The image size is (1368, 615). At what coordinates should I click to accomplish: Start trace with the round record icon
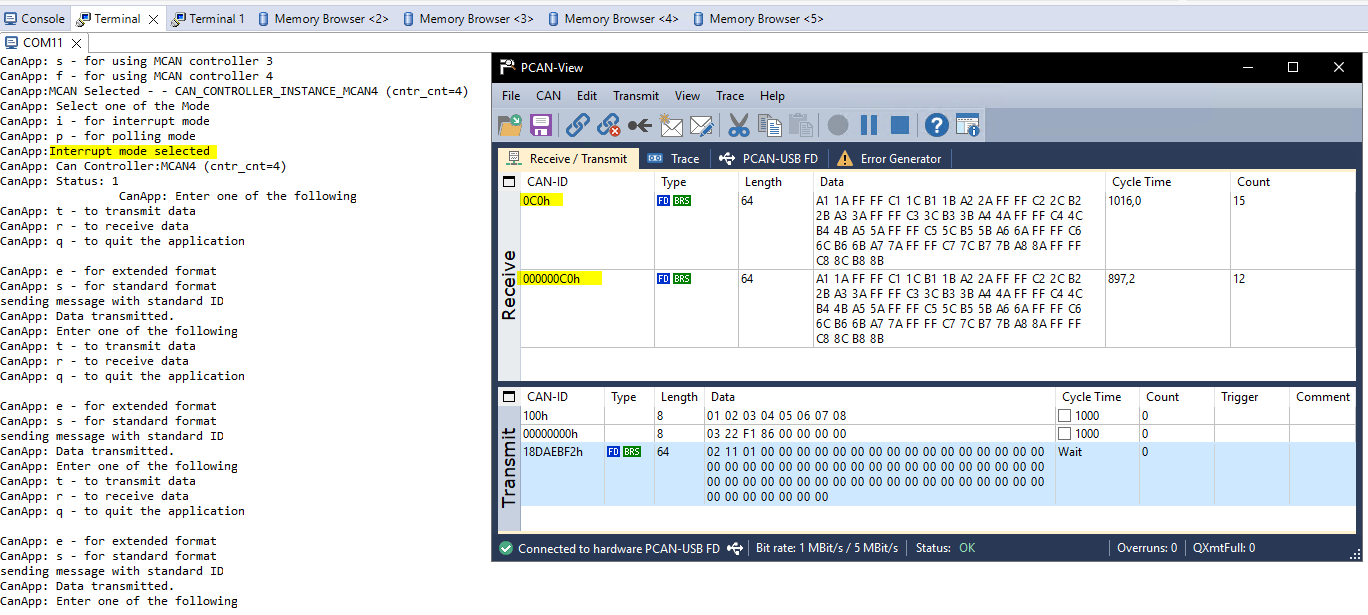point(838,125)
